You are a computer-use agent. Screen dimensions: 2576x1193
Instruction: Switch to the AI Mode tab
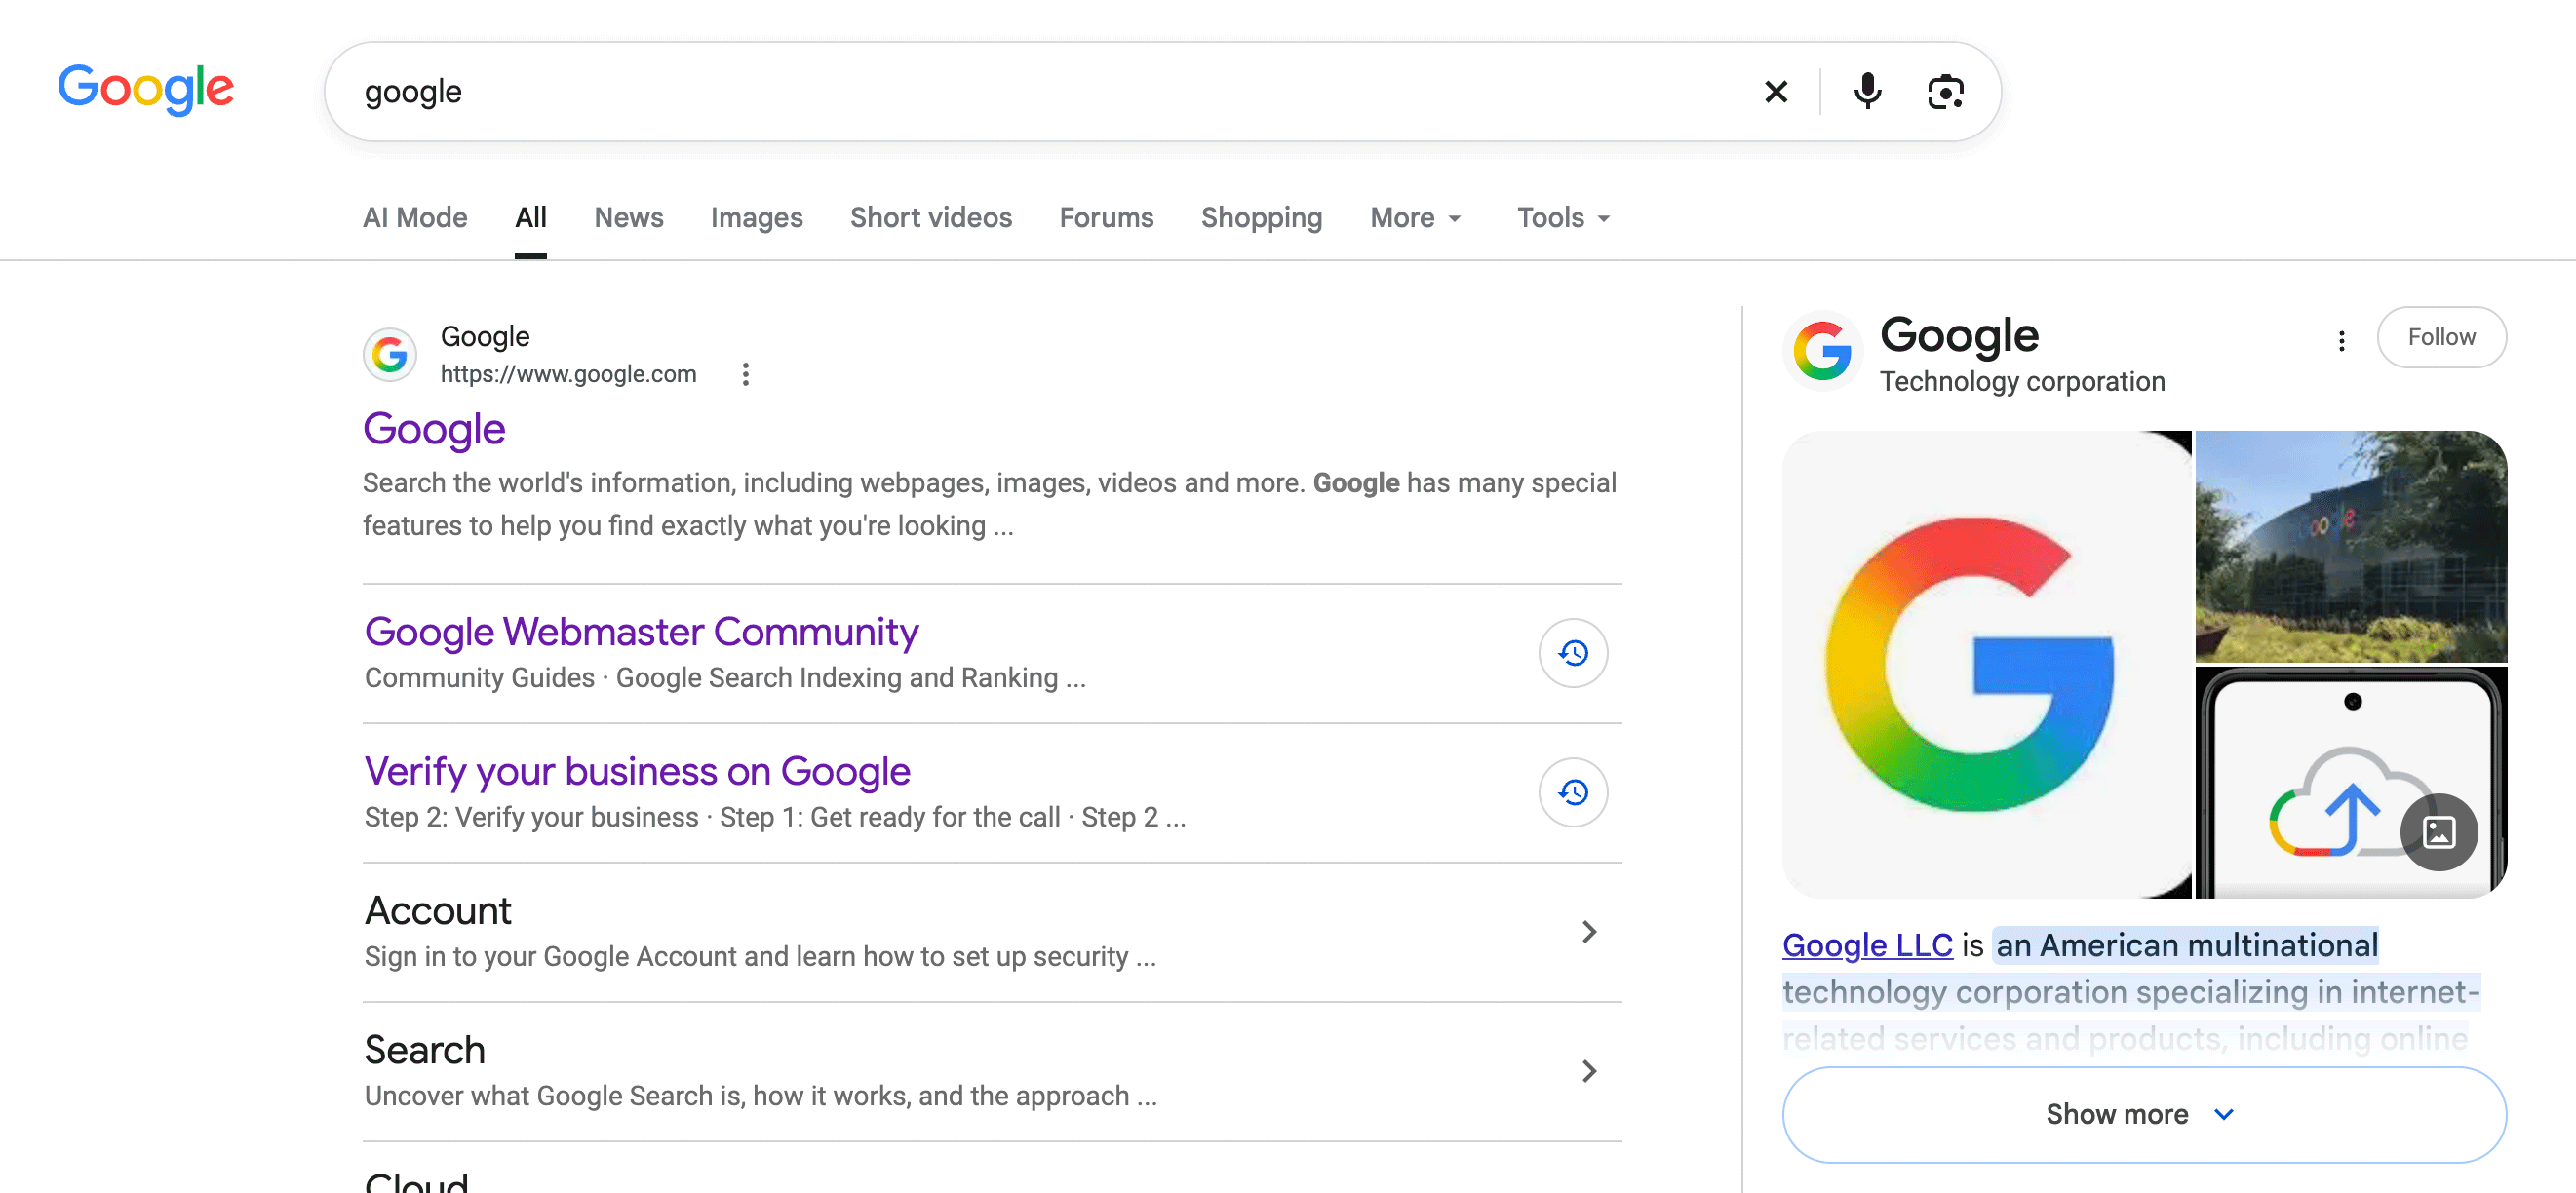415,217
